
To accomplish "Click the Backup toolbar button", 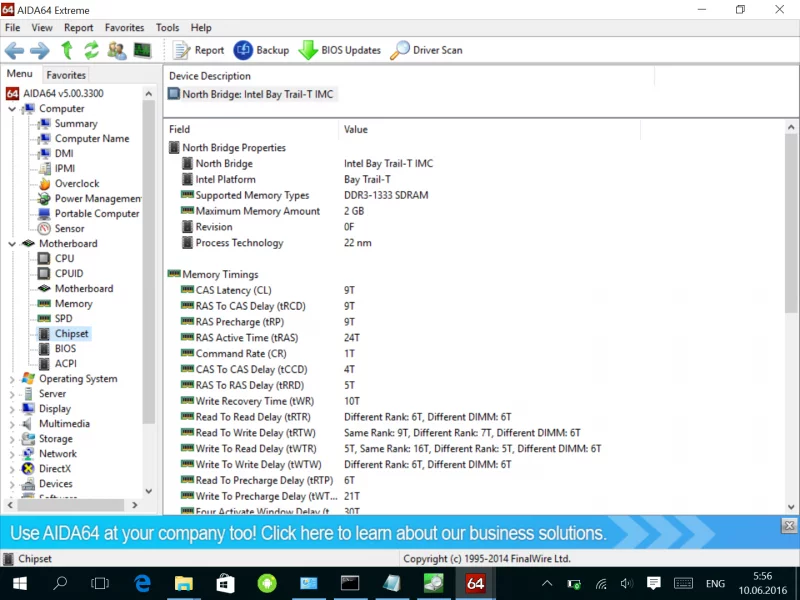I will (261, 51).
